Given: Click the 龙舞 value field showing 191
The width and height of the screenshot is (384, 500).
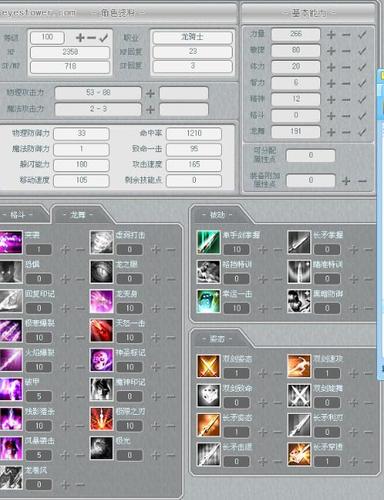Looking at the screenshot, I should (x=296, y=132).
